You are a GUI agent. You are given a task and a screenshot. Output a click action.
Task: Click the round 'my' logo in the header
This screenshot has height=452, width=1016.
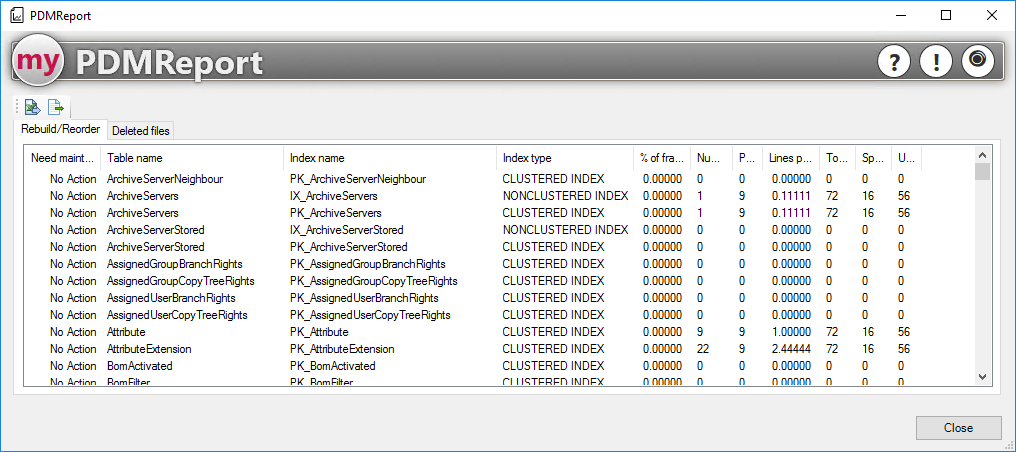coord(38,62)
